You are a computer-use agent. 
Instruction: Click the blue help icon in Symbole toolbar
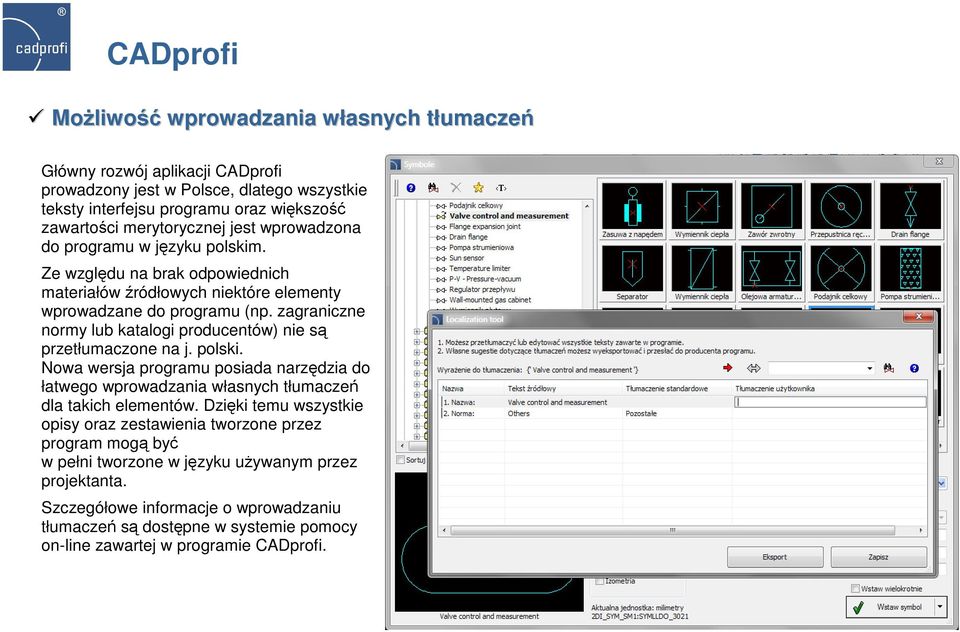point(411,188)
